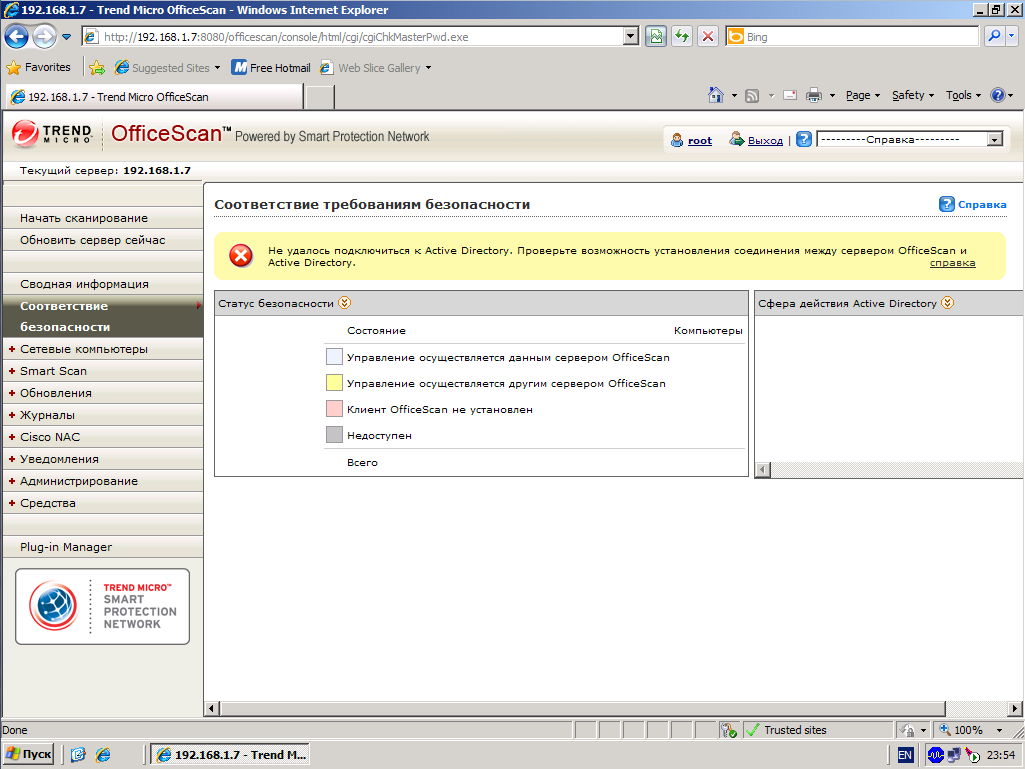The height and width of the screenshot is (769, 1025).
Task: Click the light blue swatch for this server
Action: pyautogui.click(x=334, y=356)
